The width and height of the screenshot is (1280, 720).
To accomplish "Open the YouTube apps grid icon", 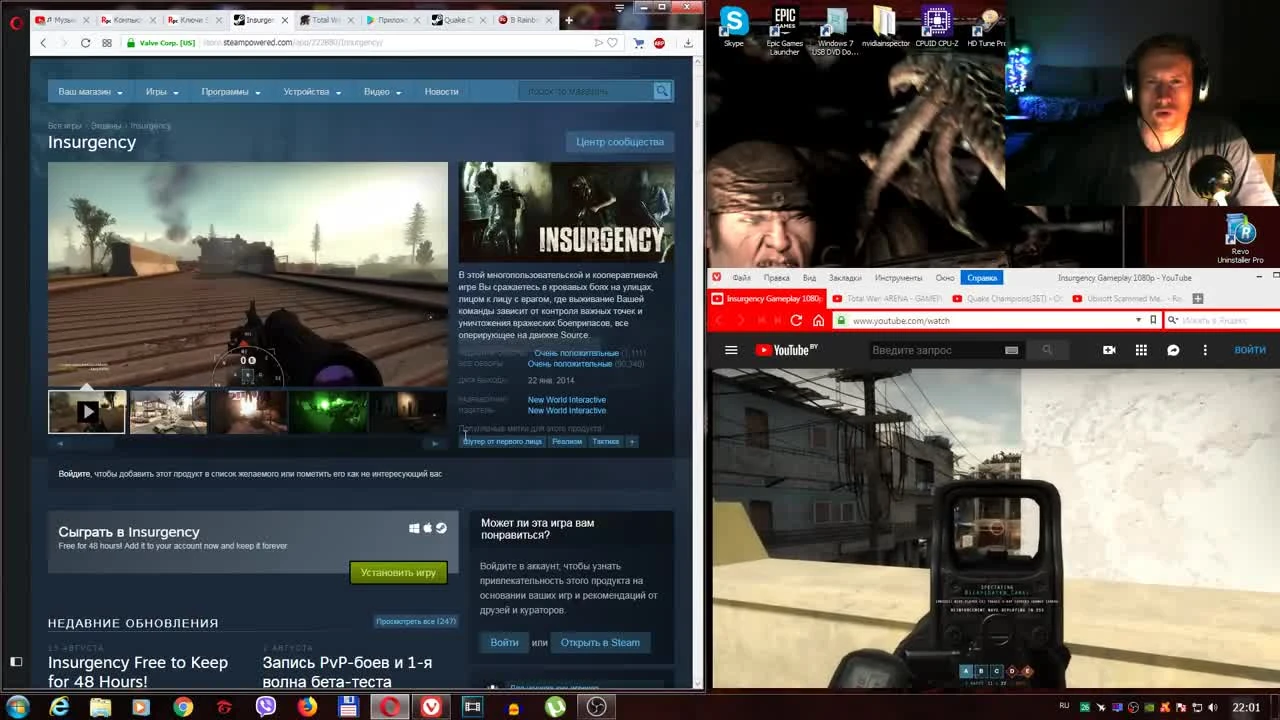I will pyautogui.click(x=1141, y=350).
